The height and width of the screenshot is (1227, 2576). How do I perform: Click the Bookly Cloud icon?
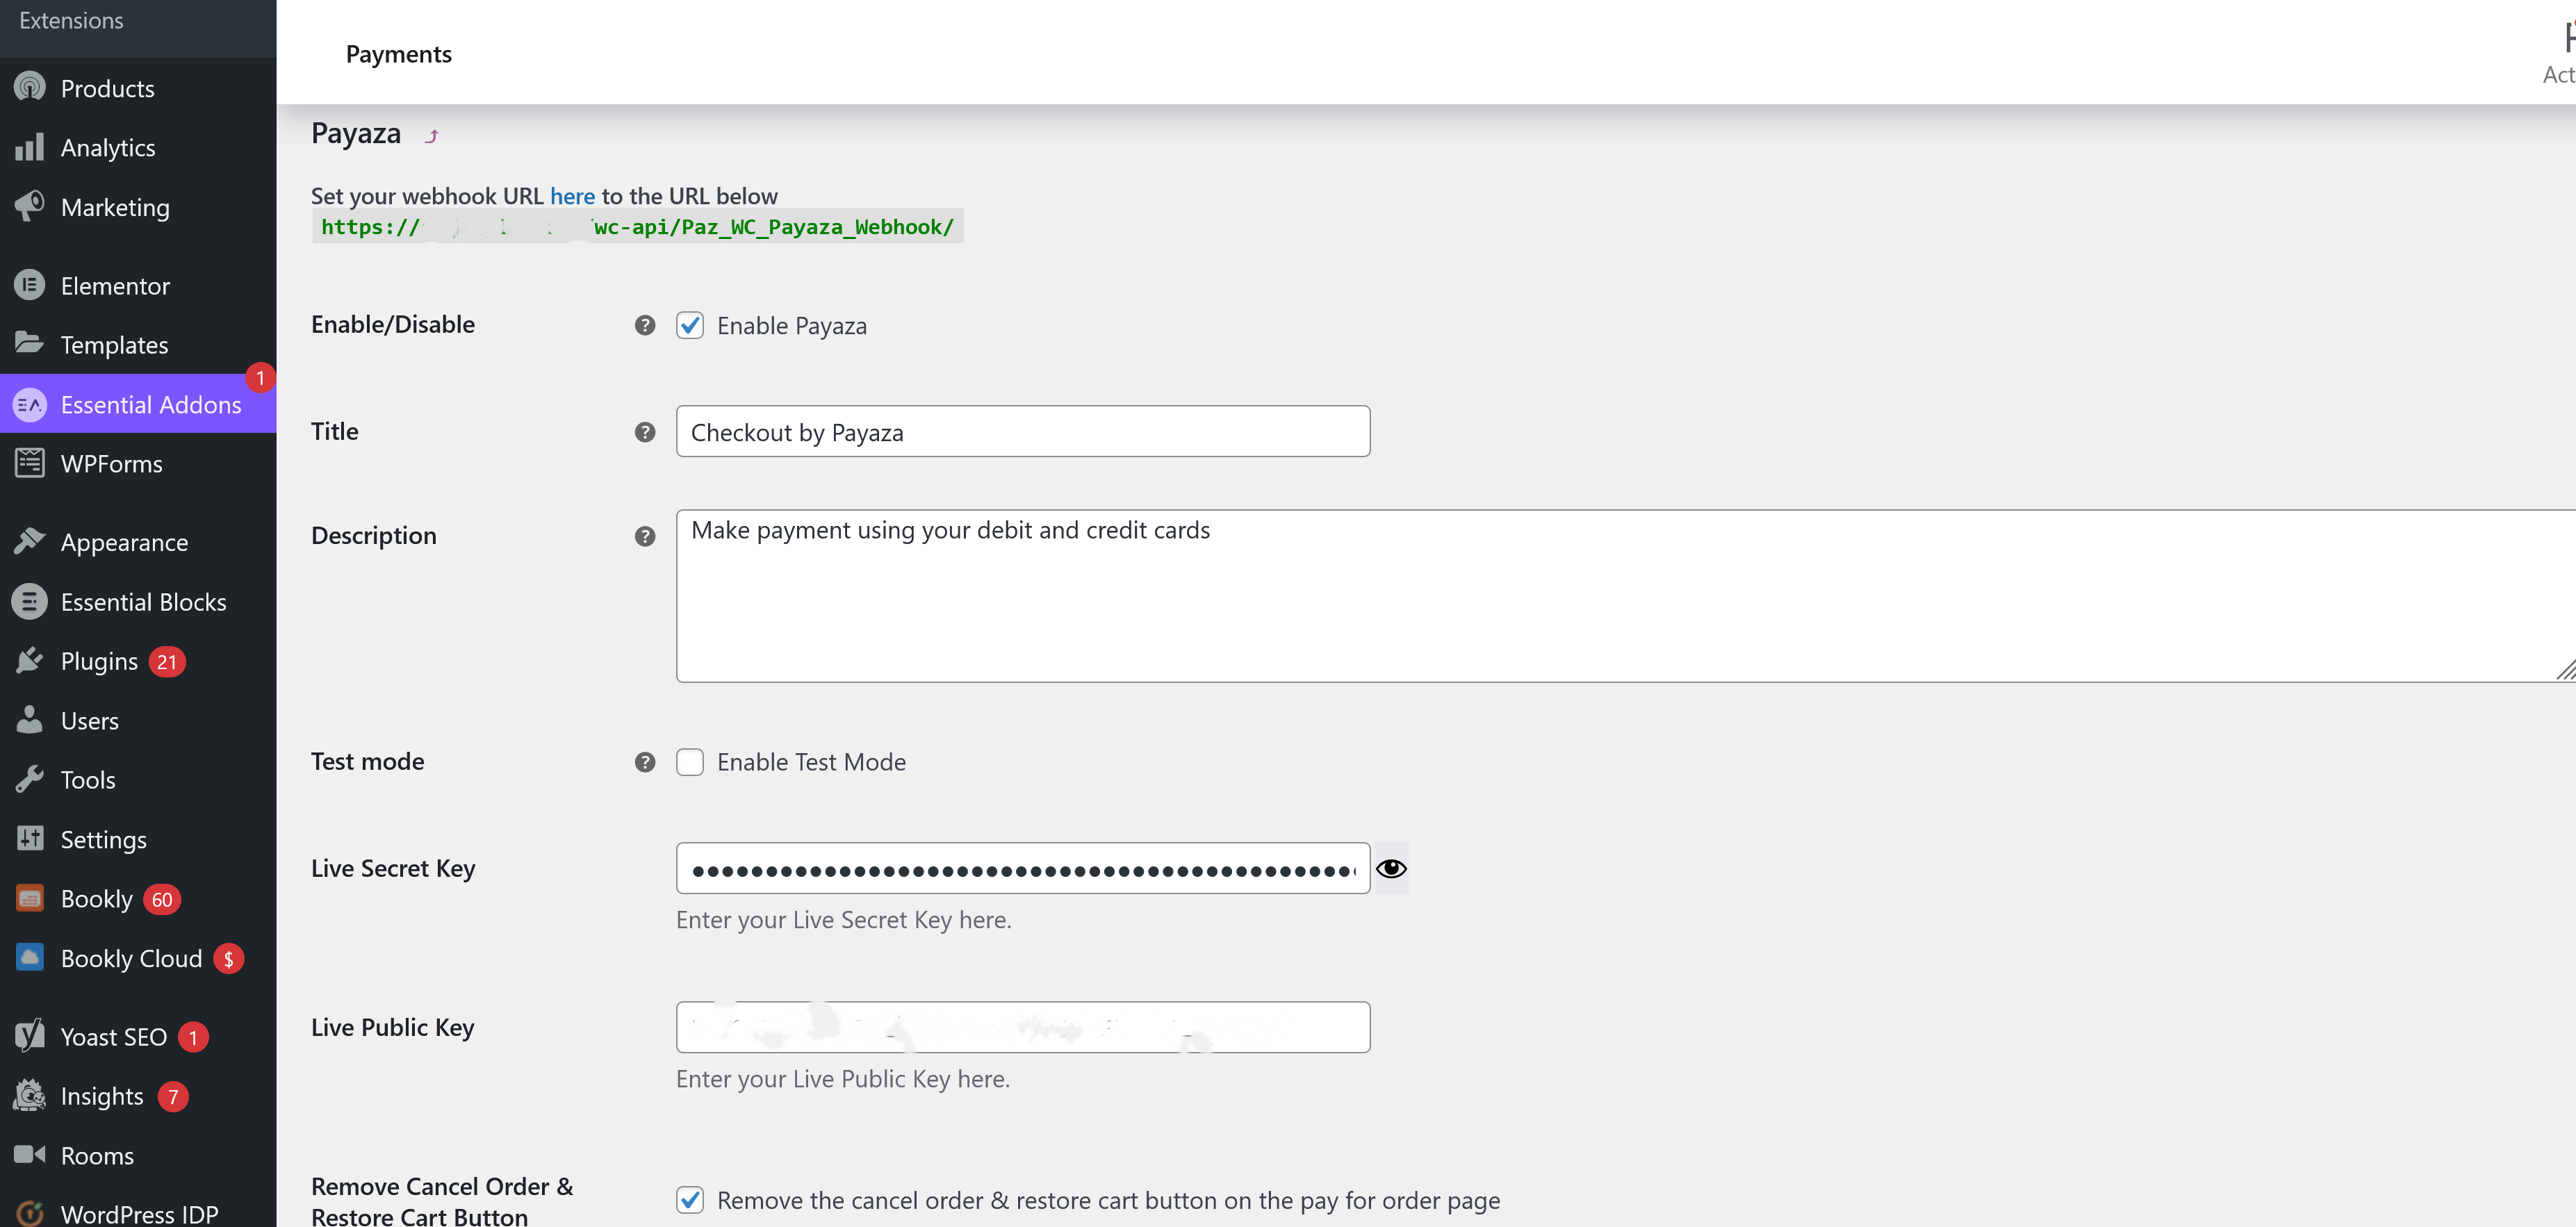[x=30, y=957]
